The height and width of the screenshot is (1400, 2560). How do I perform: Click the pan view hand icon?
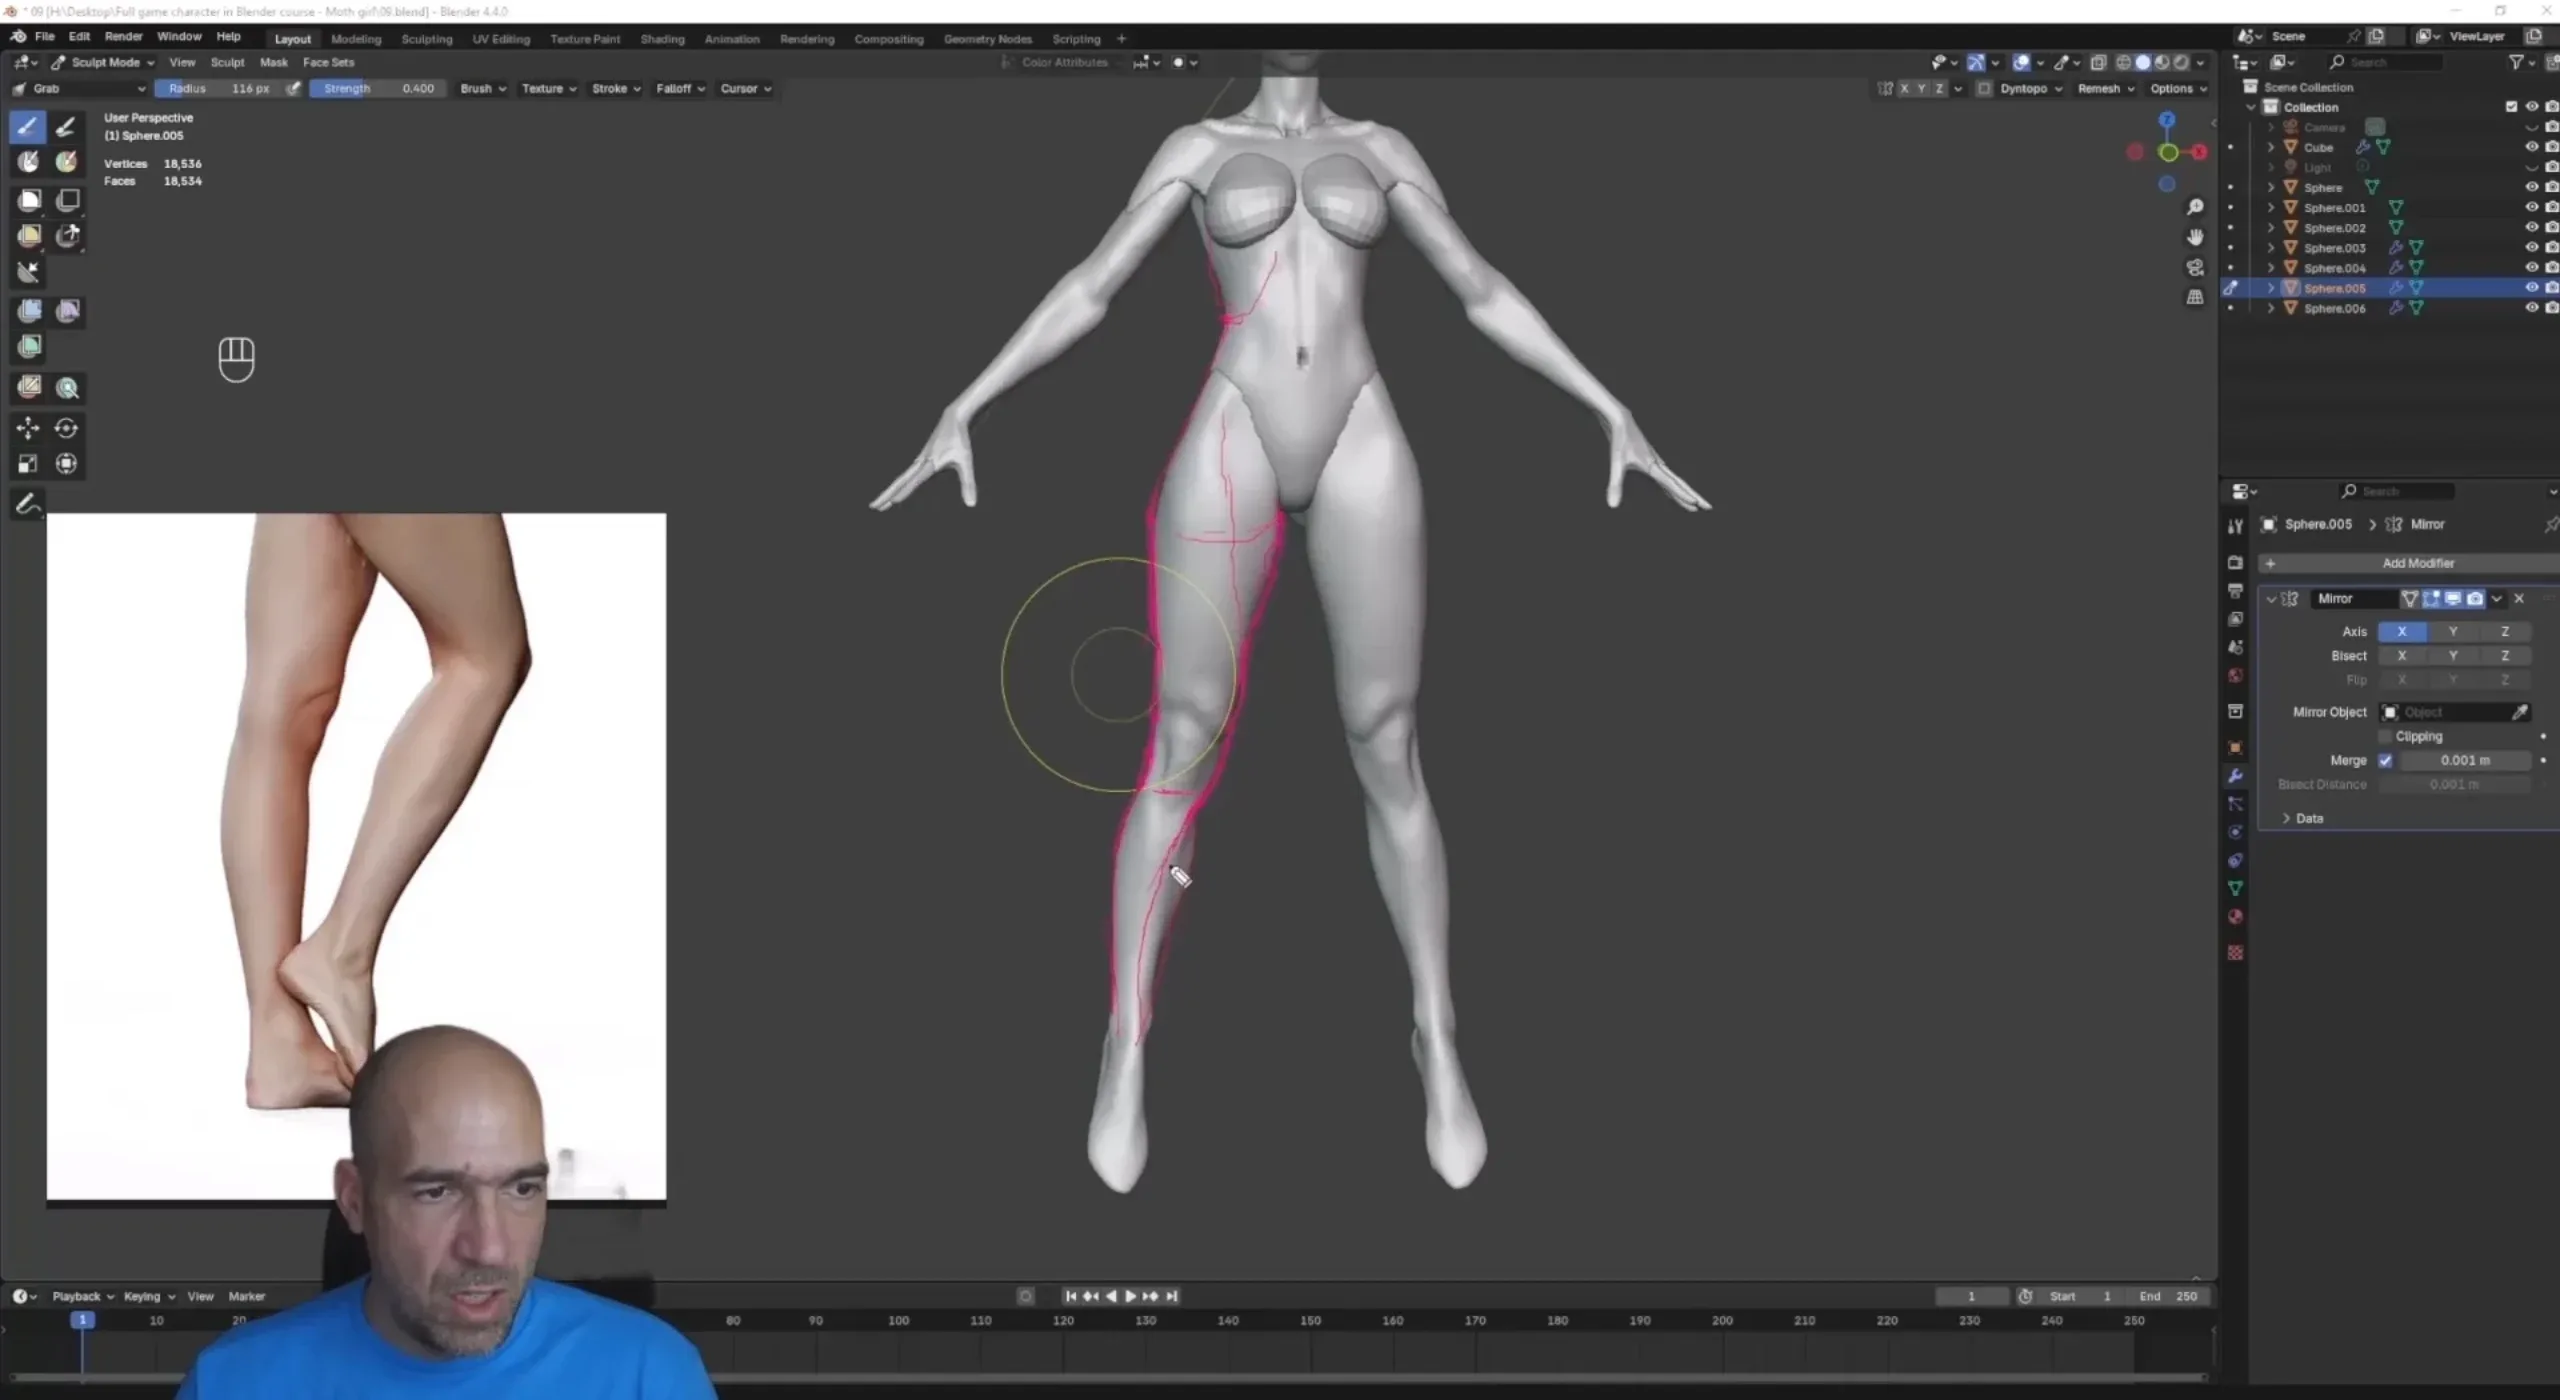[x=2195, y=237]
